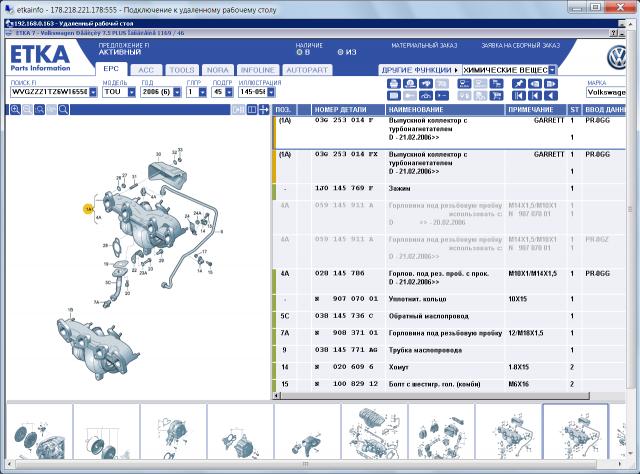Click the plain left triangle back icon
This screenshot has height=474, width=640.
(x=551, y=96)
